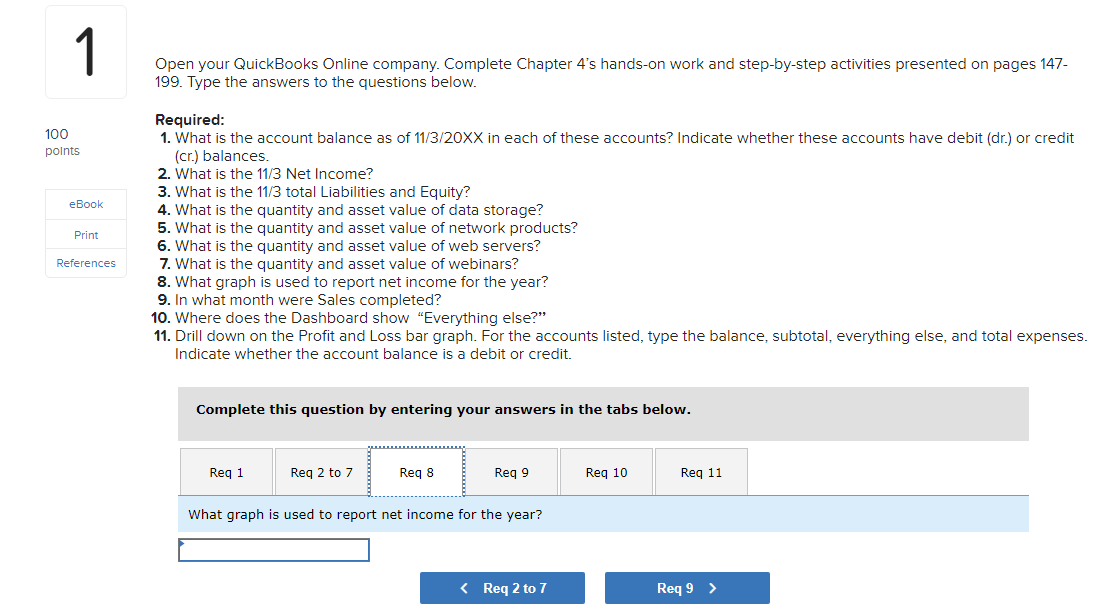This screenshot has height=612, width=1117.
Task: Open the Req 11 tab
Action: [x=701, y=471]
